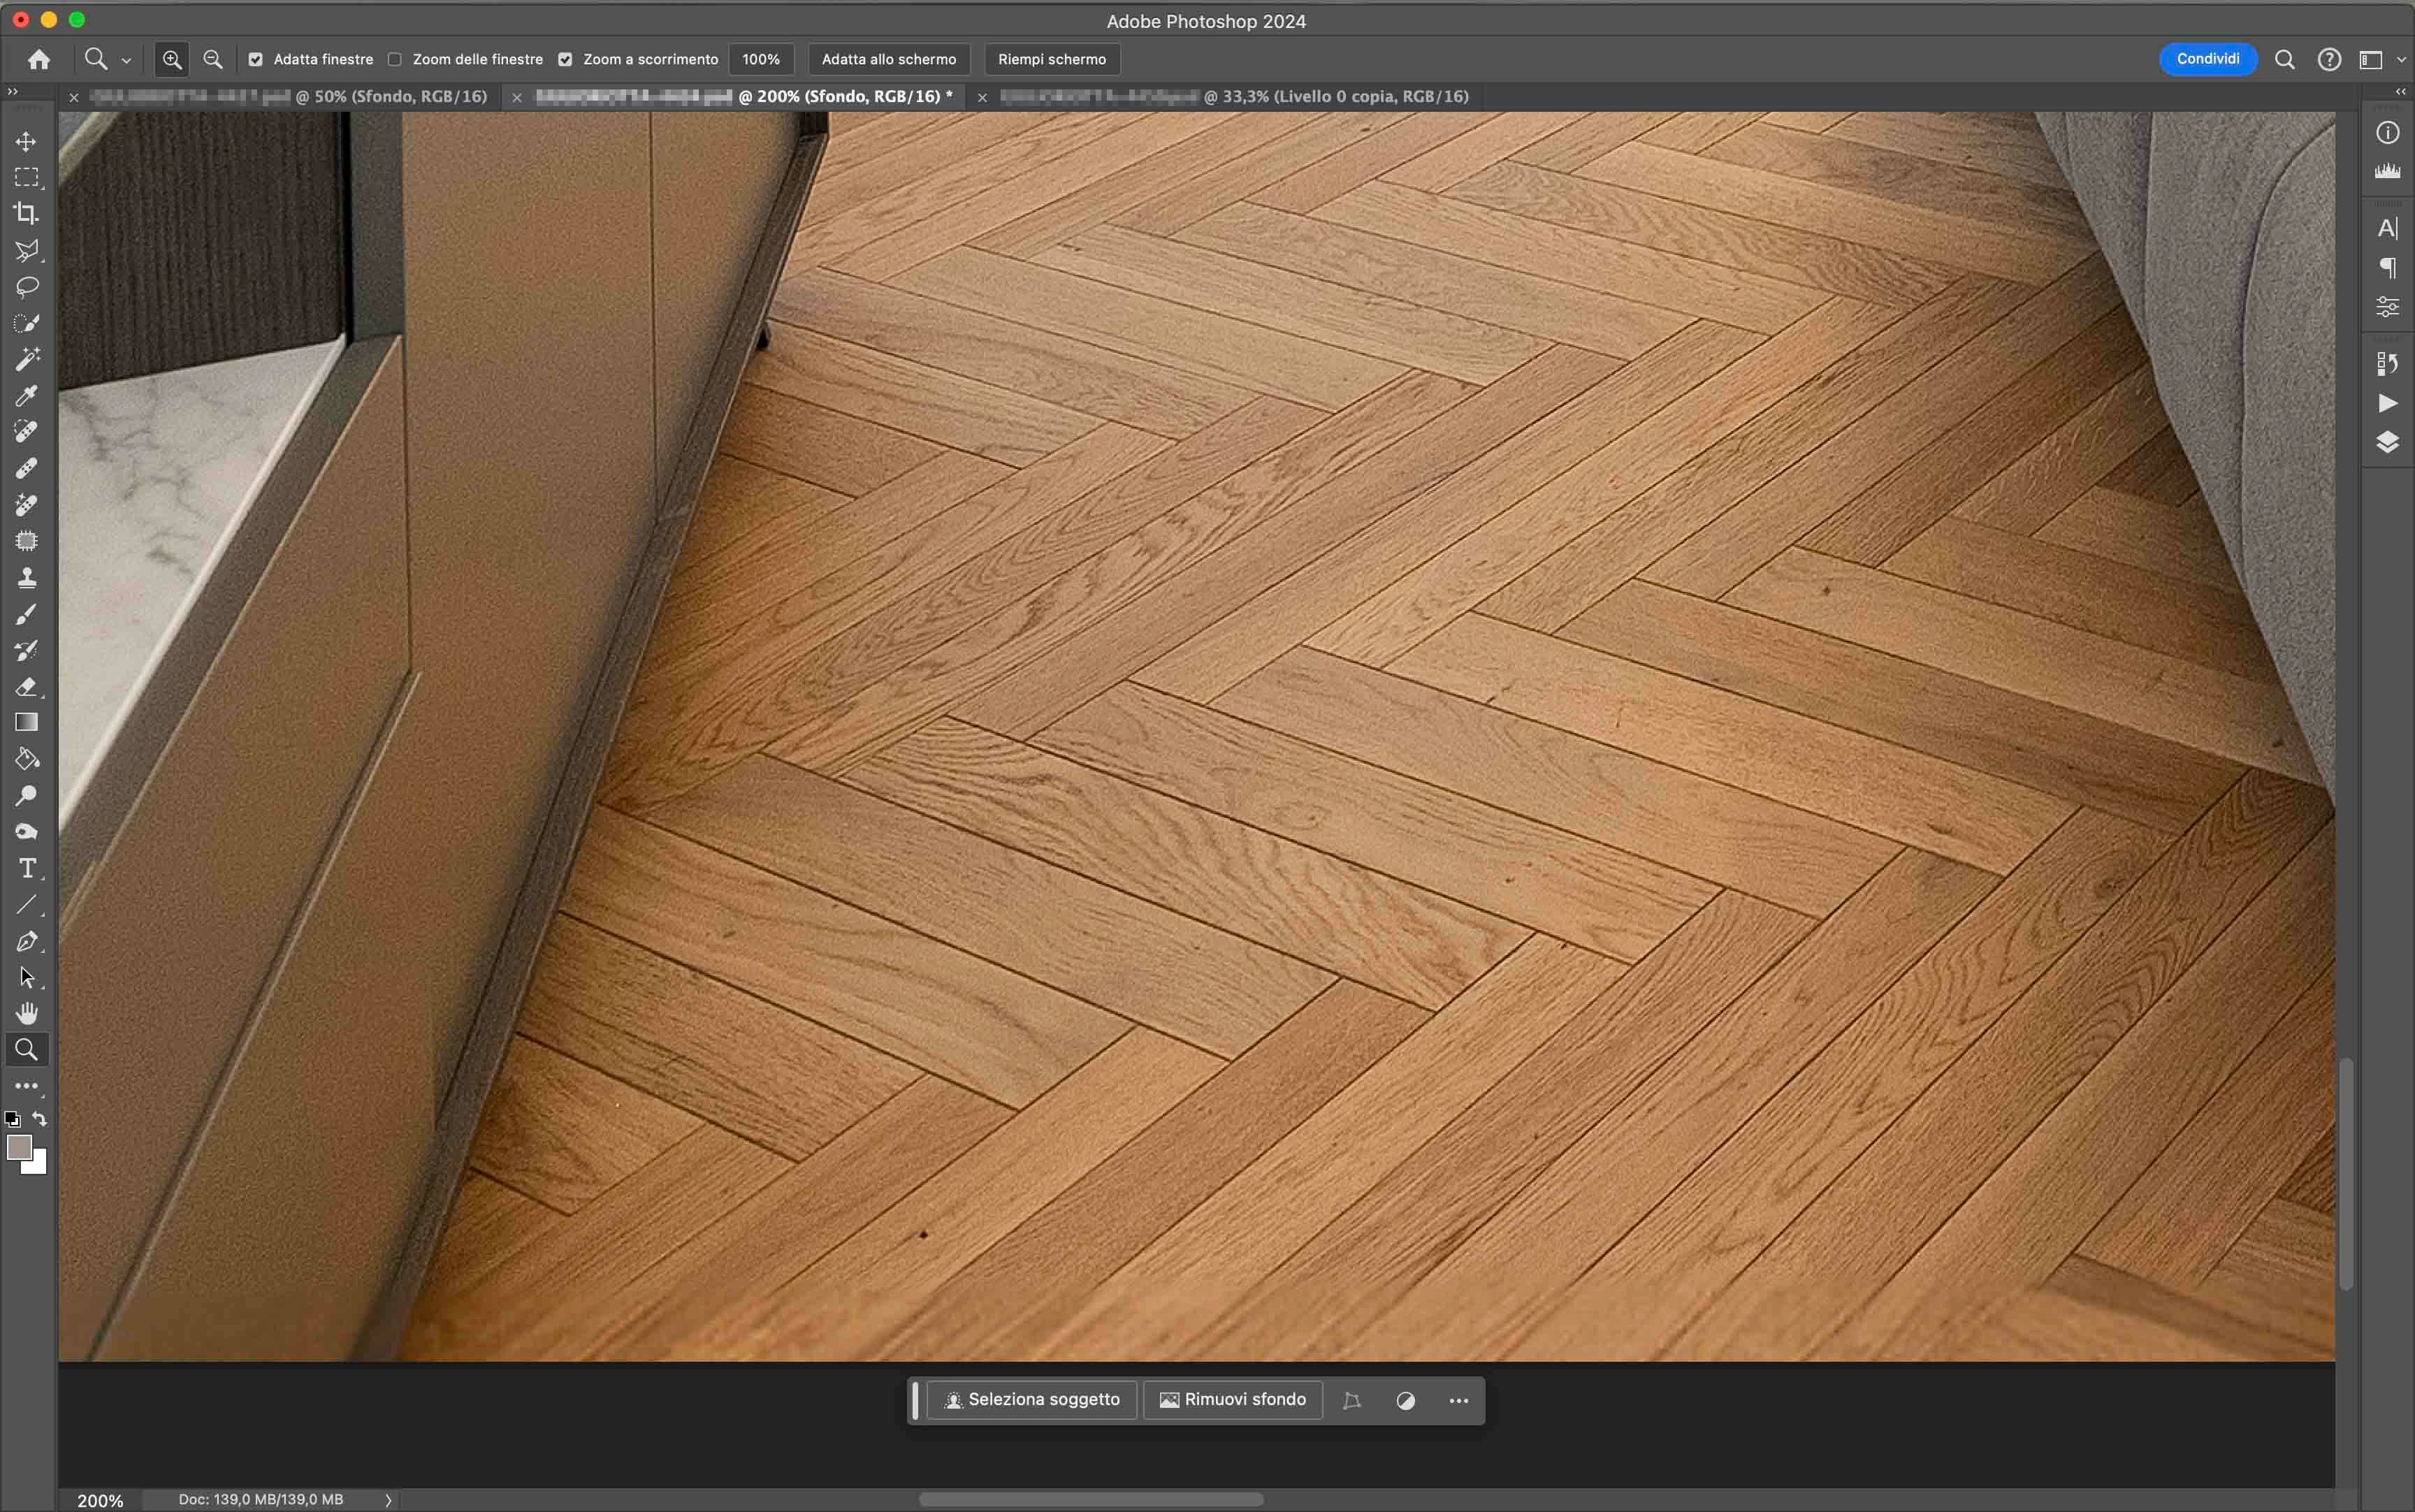This screenshot has width=2415, height=1512.
Task: Select the Lasso tool
Action: pos(27,287)
